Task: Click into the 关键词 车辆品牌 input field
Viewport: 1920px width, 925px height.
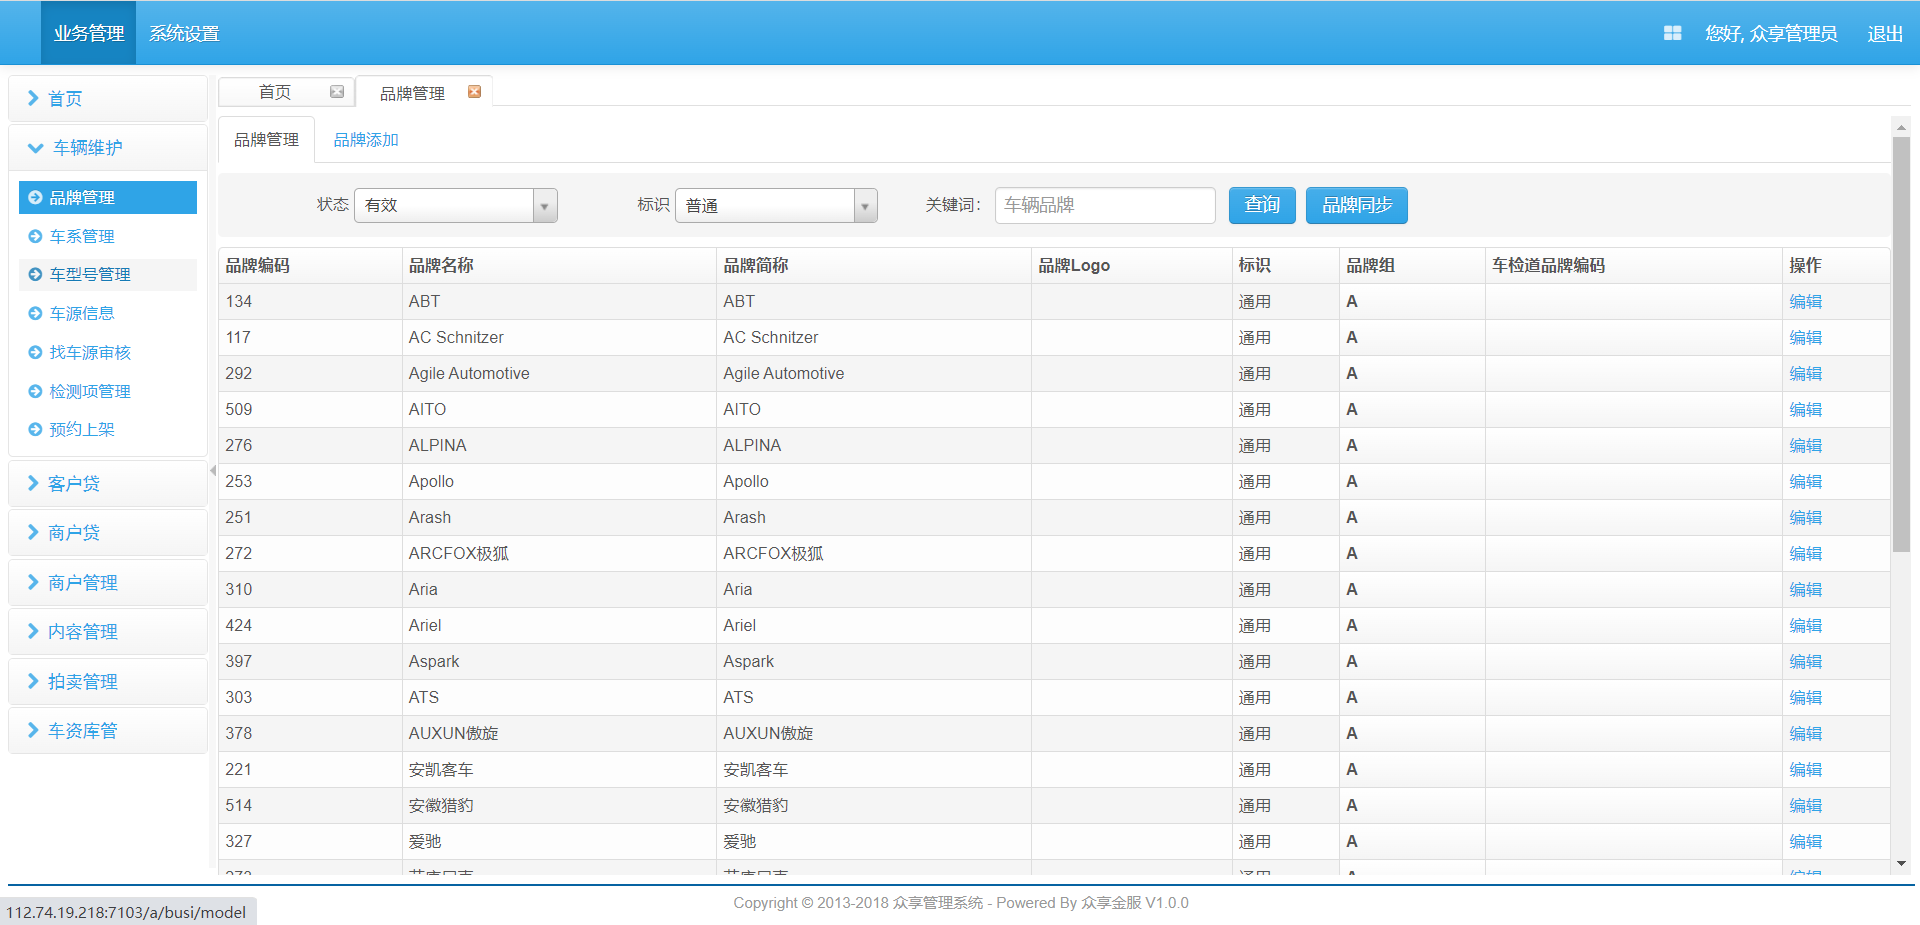Action: pyautogui.click(x=1105, y=205)
